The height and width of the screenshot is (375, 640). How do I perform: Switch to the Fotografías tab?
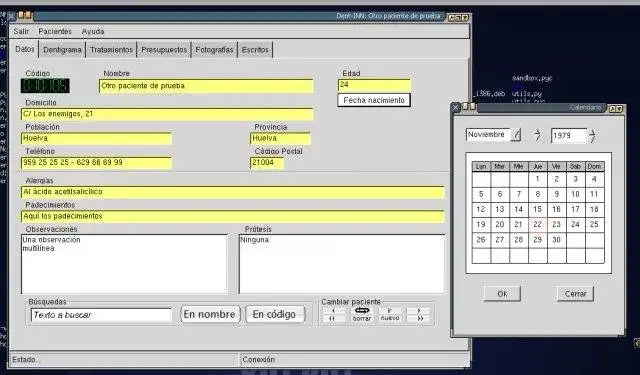point(214,50)
